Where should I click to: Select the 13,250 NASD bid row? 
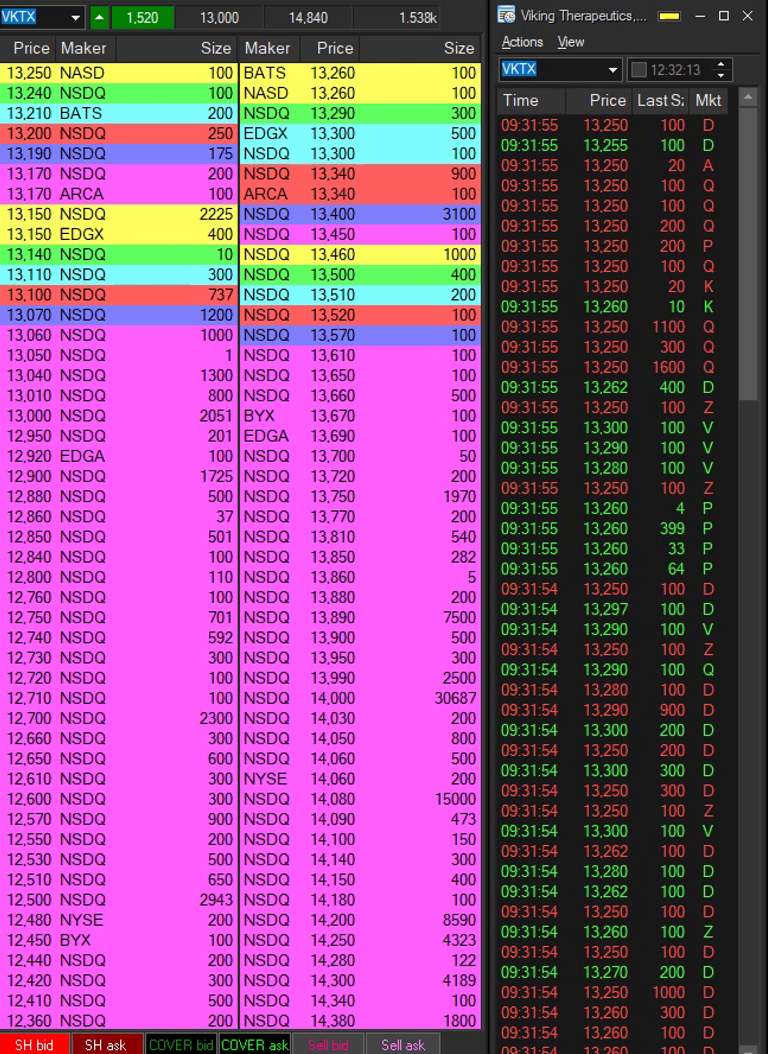pos(118,73)
